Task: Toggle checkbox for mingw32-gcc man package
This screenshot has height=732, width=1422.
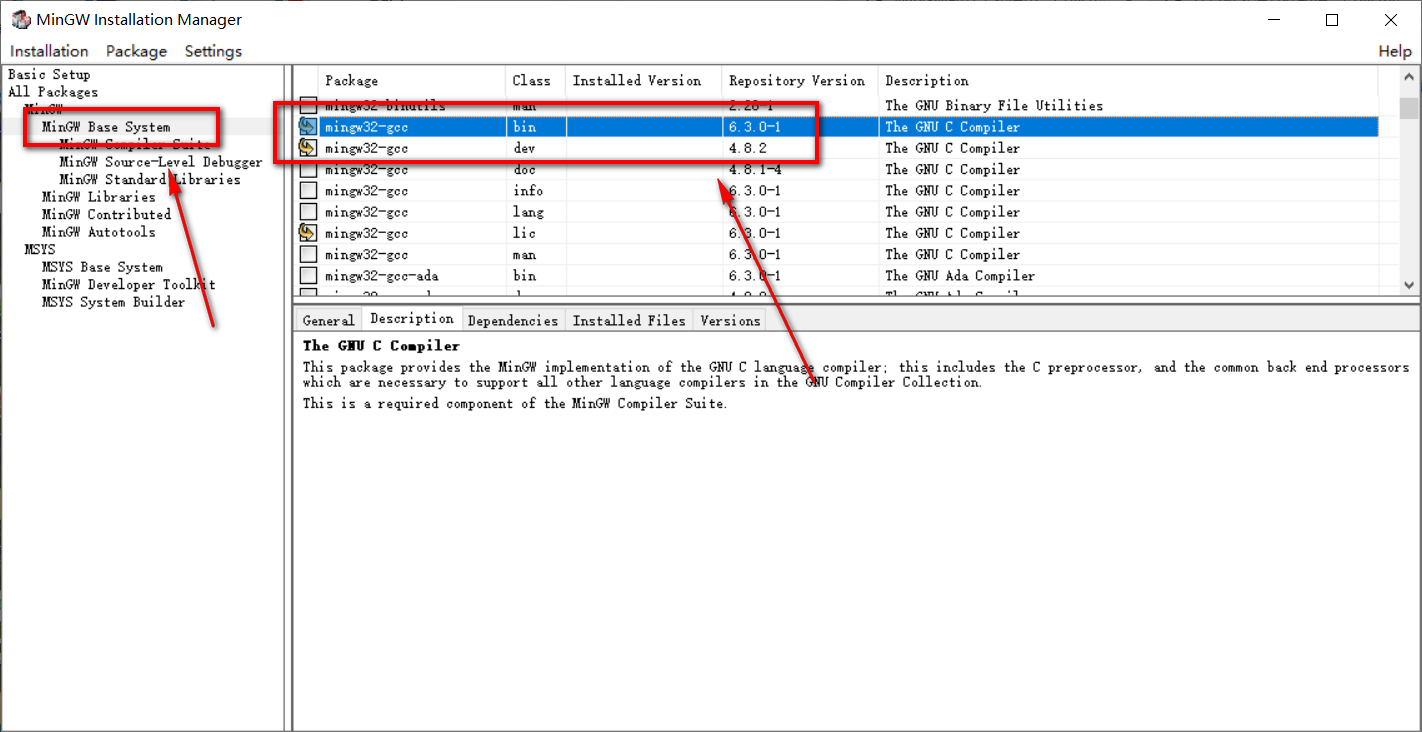Action: [x=308, y=254]
